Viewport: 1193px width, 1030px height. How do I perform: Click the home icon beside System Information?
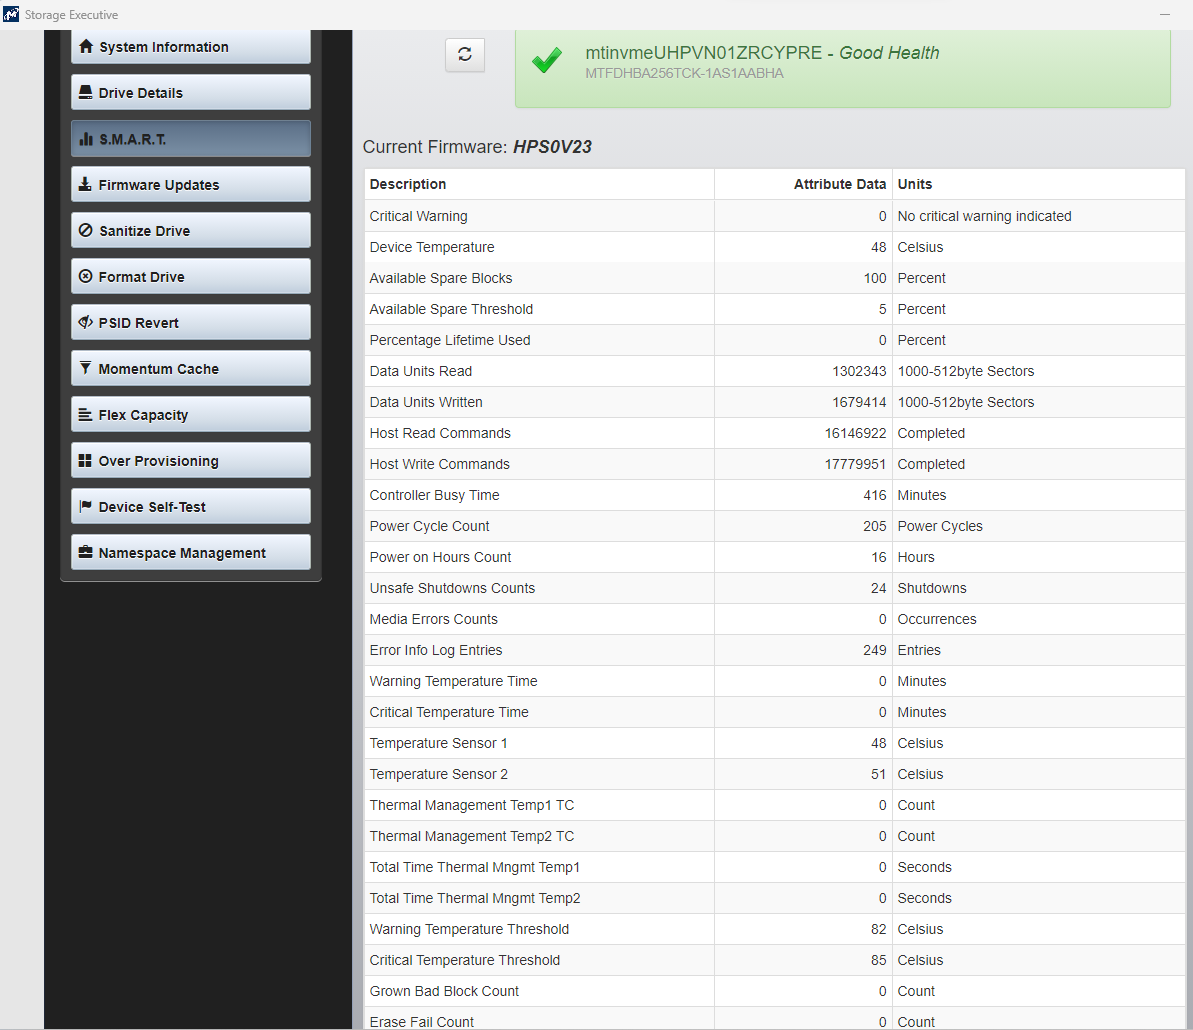(x=86, y=47)
